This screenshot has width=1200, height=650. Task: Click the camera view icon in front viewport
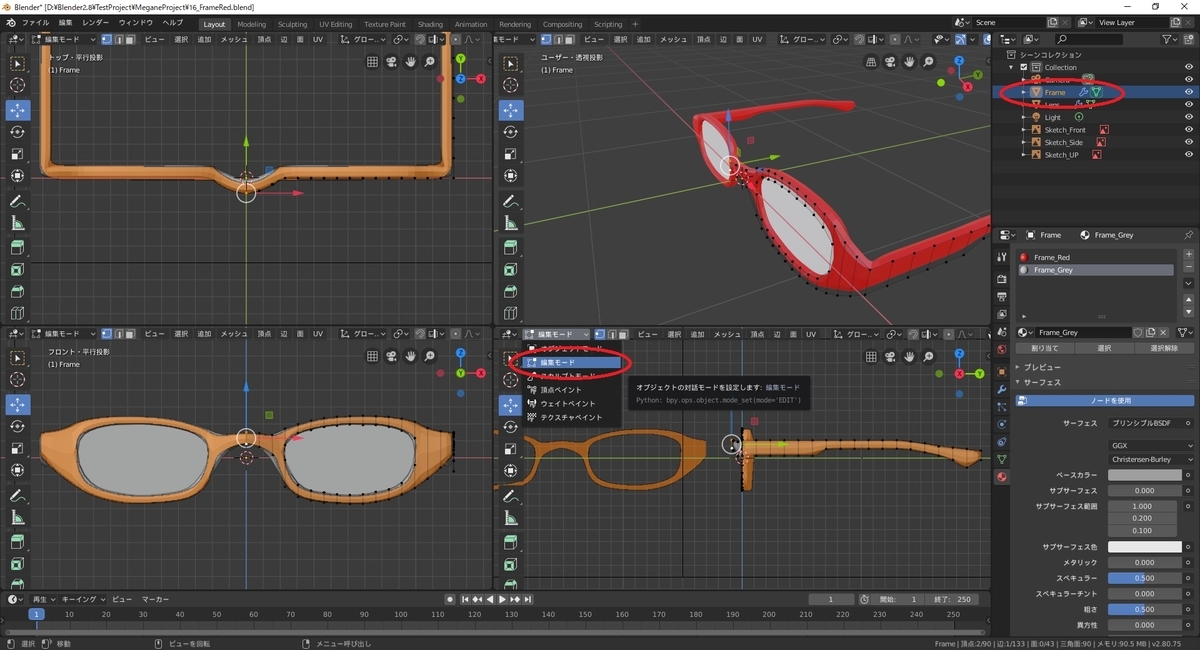coord(391,356)
